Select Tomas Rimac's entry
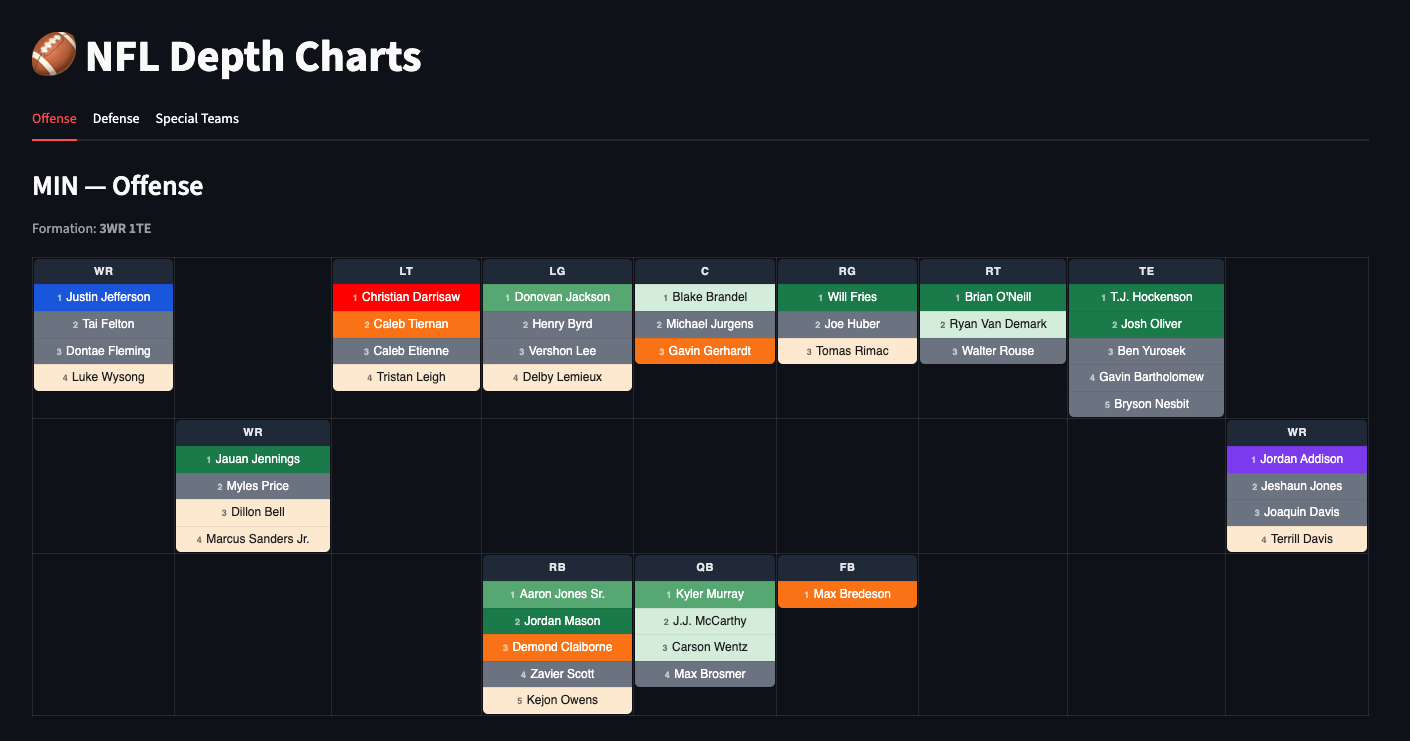The image size is (1410, 741). pyautogui.click(x=847, y=351)
